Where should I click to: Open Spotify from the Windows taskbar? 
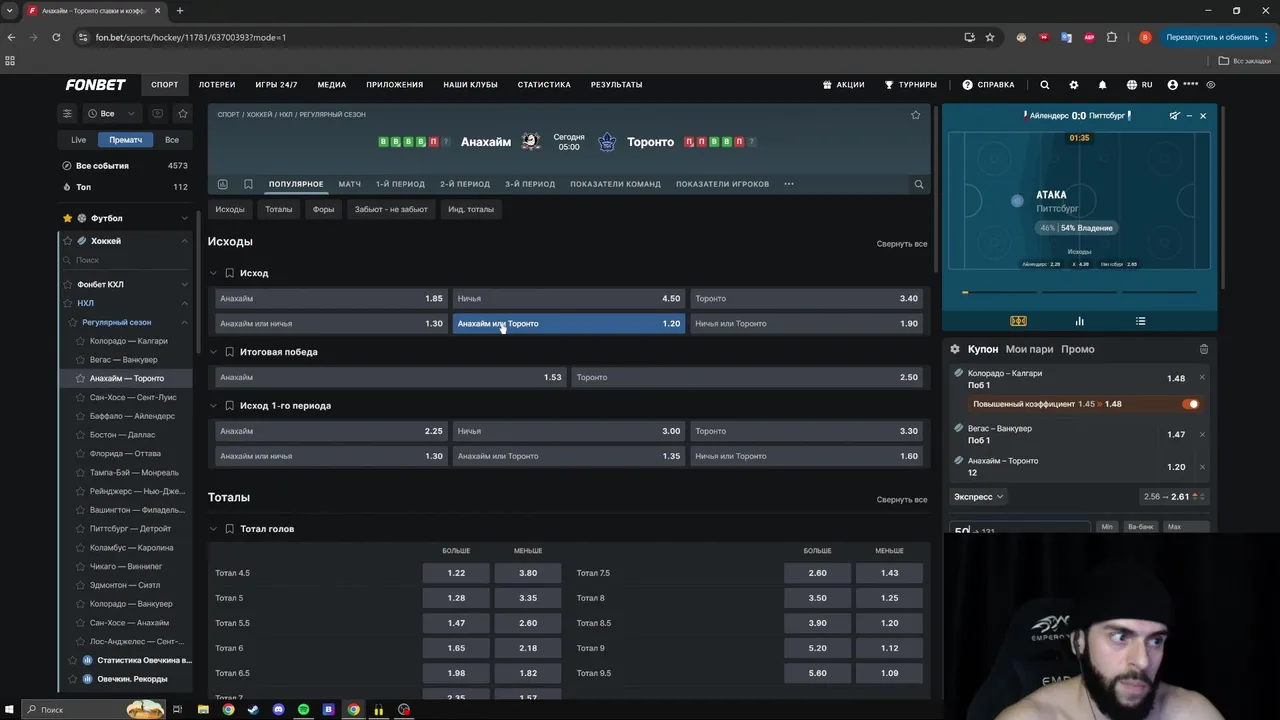(x=304, y=710)
